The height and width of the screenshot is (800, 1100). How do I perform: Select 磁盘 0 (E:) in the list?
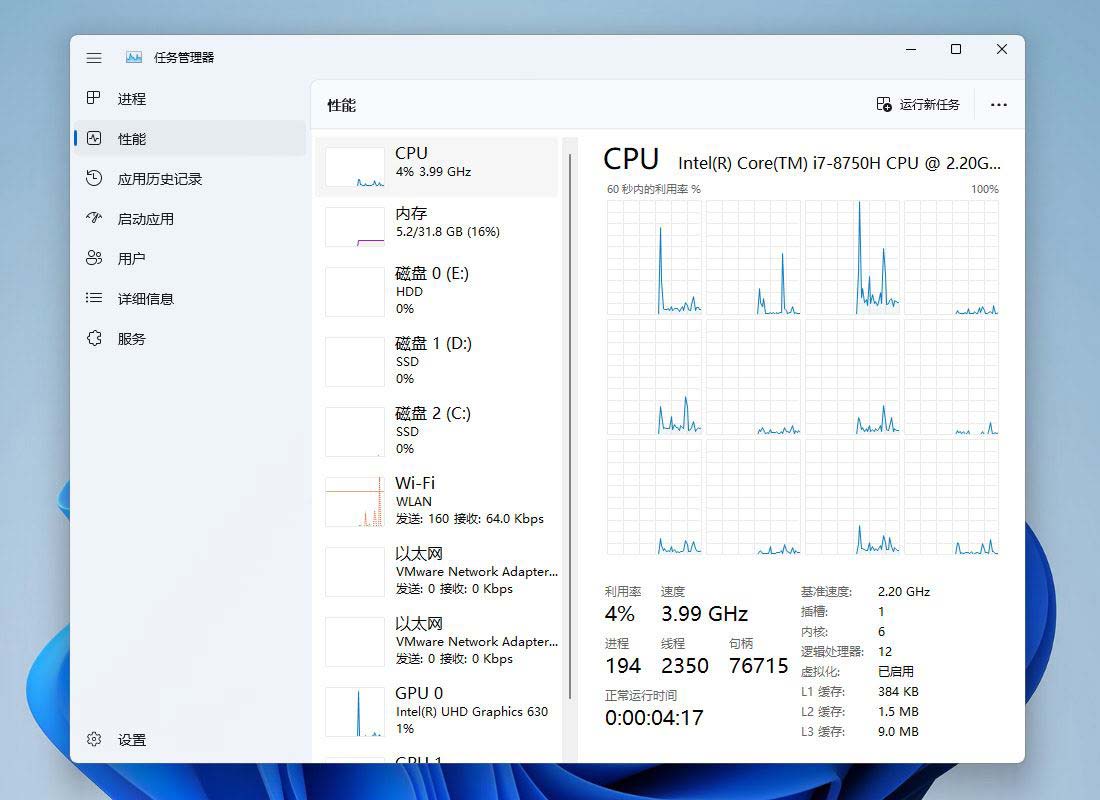(x=440, y=290)
